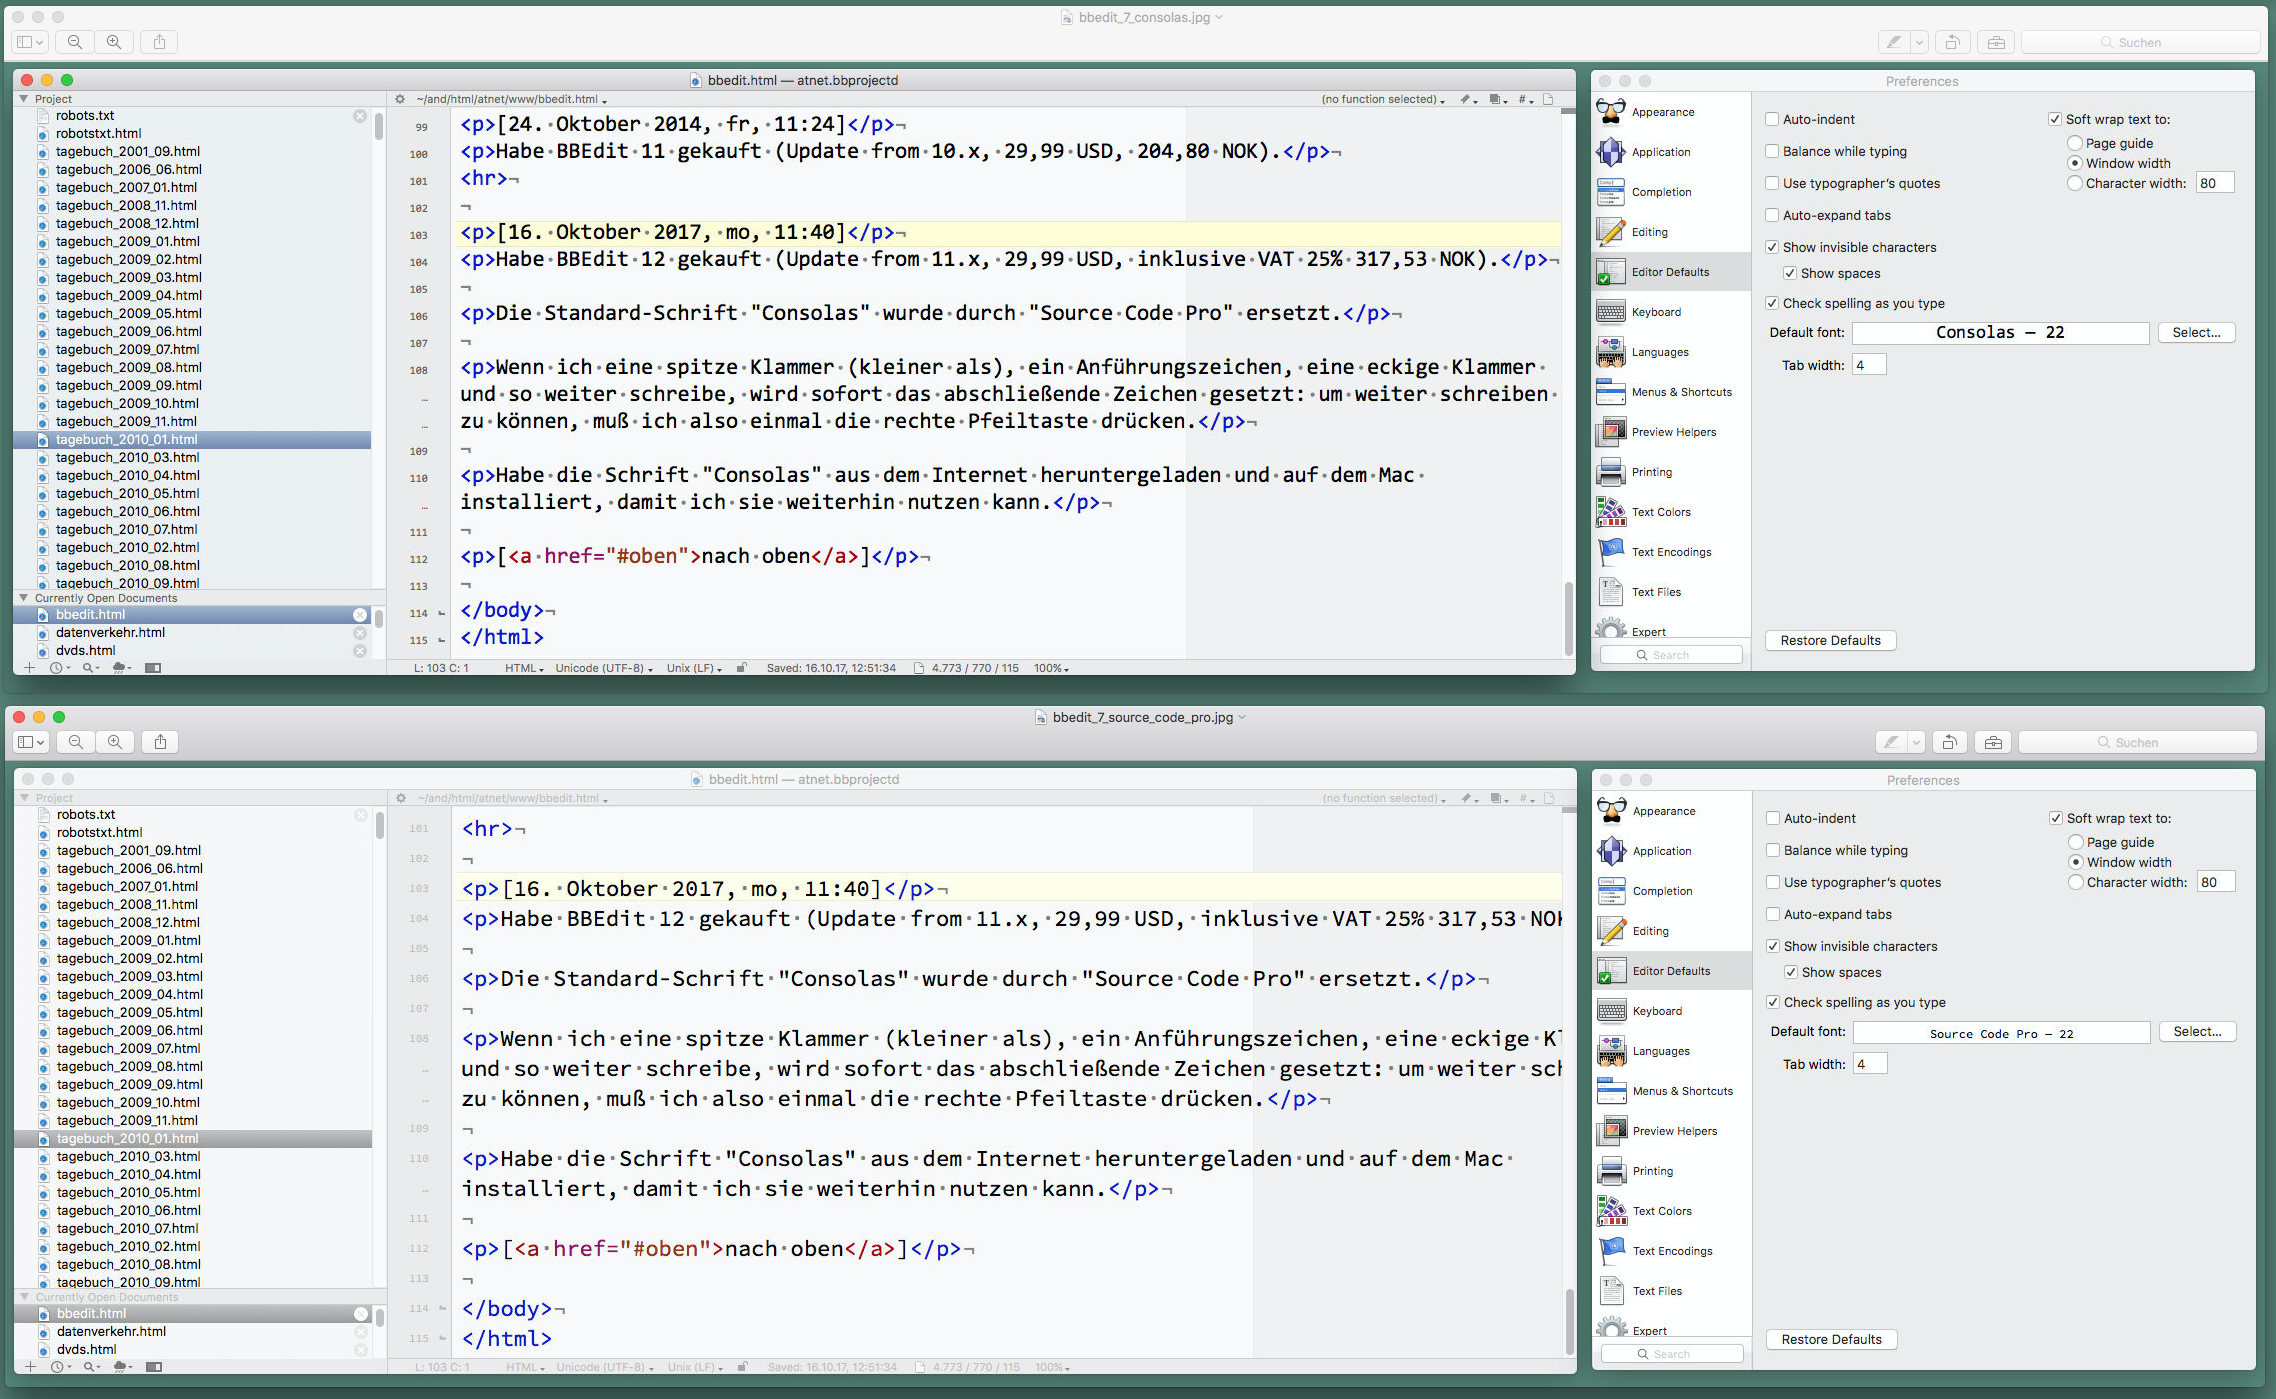This screenshot has width=2276, height=1399.
Task: Switch to Preview Helpers in Source Code Pro Preferences
Action: point(1672,1131)
